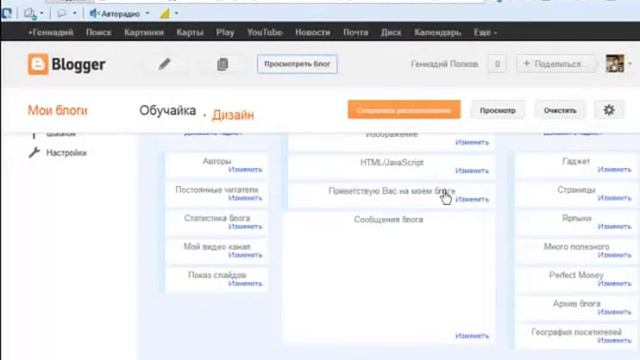Screen dimensions: 640x360
Task: Click the orange save layout button
Action: 404,110
